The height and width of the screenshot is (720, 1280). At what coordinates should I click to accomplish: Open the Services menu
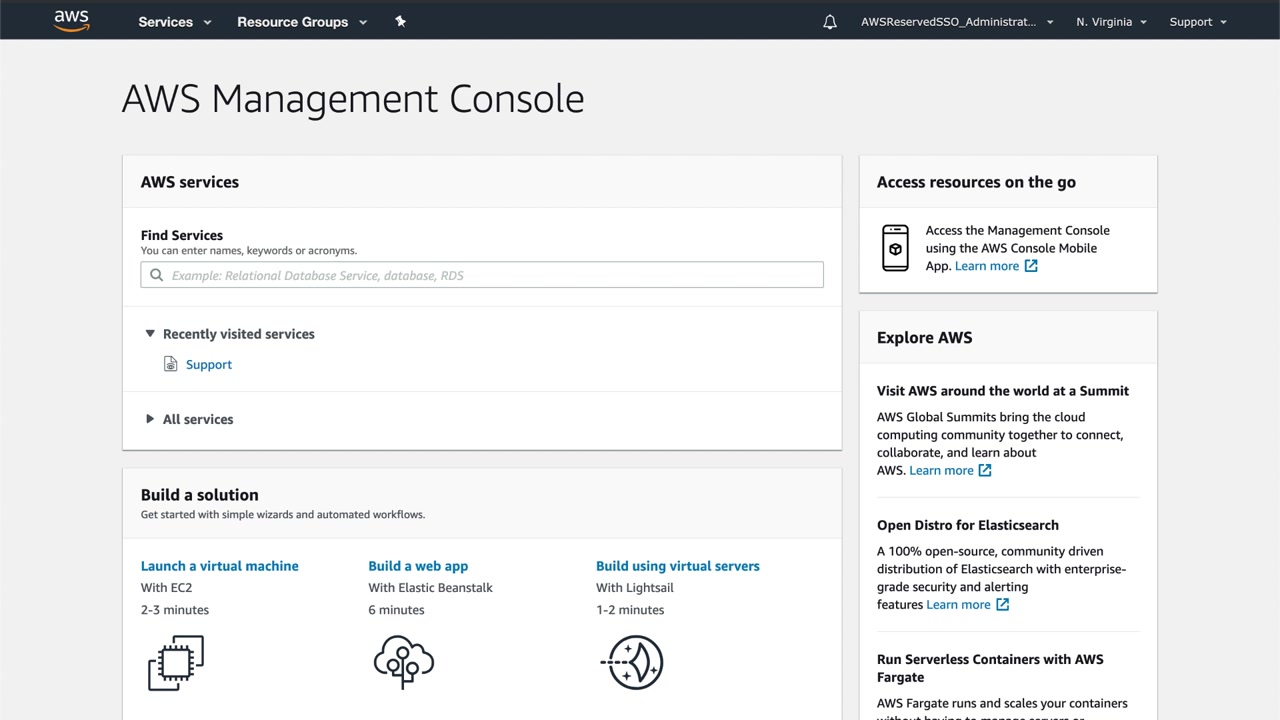pos(175,22)
